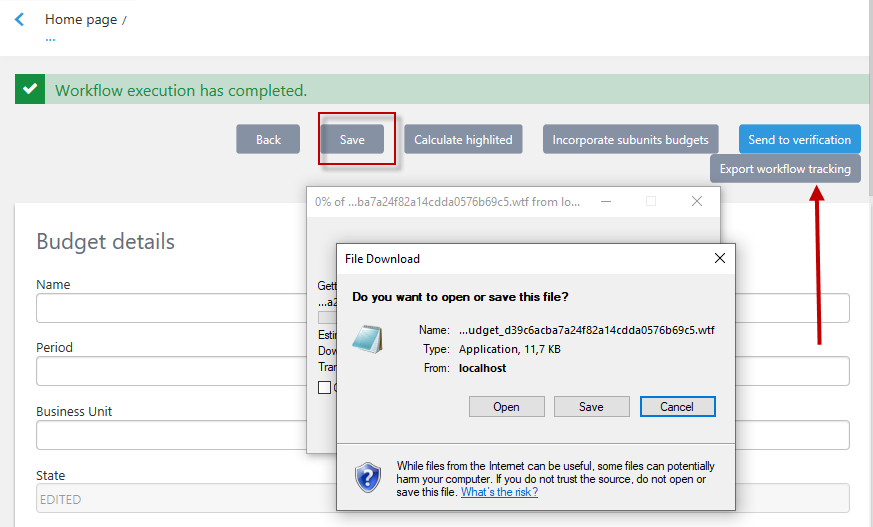Close the File Download dialog
The width and height of the screenshot is (873, 527).
pos(720,258)
